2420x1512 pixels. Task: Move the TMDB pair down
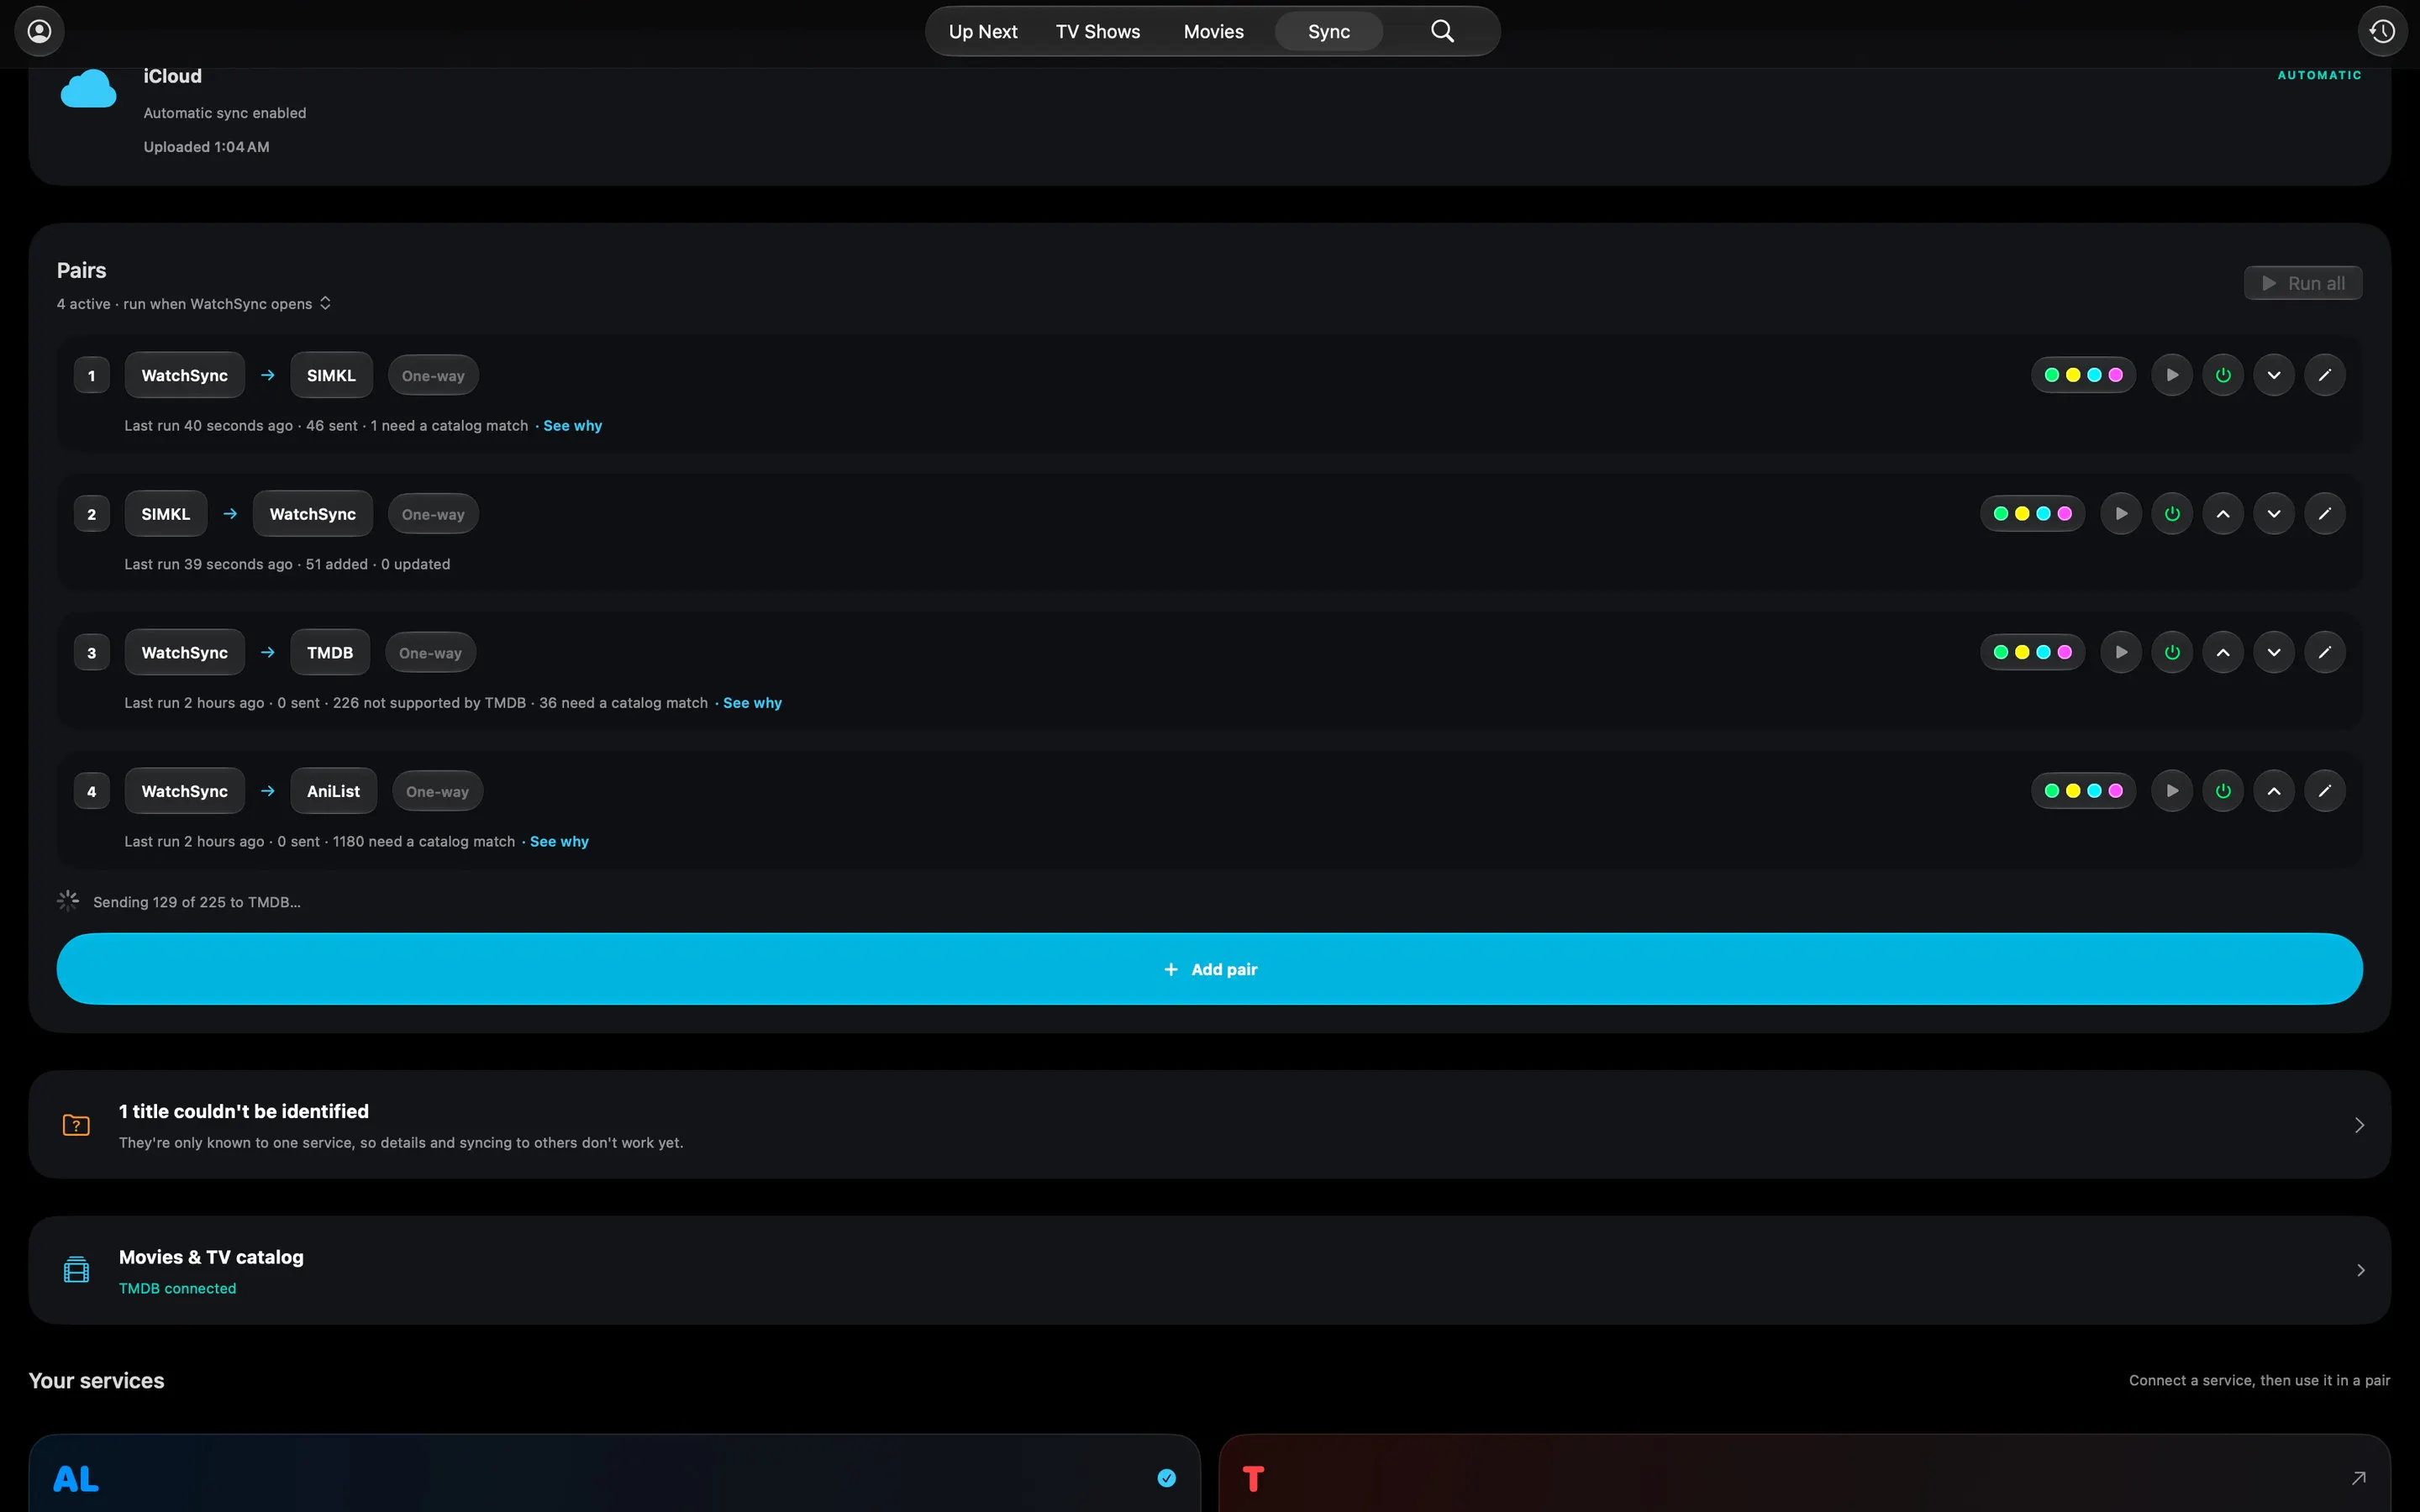tap(2273, 652)
